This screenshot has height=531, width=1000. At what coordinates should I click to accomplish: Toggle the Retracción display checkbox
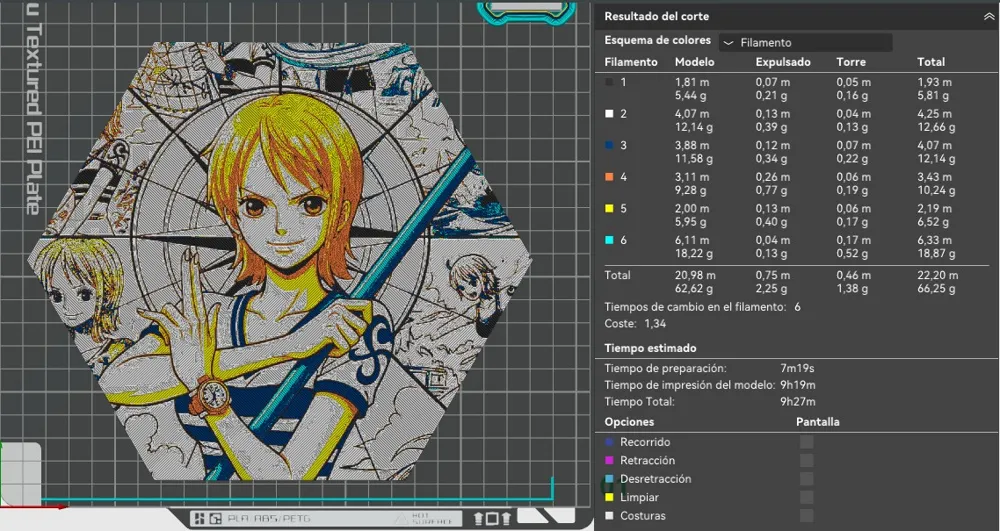[x=807, y=460]
